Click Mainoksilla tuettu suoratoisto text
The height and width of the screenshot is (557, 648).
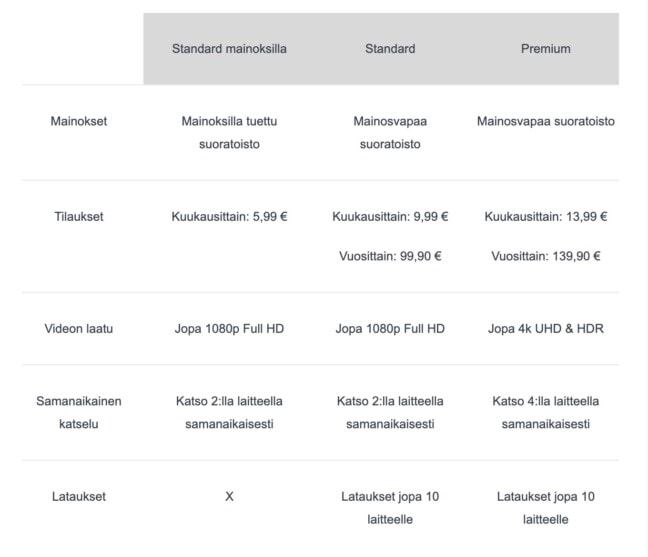pos(229,133)
